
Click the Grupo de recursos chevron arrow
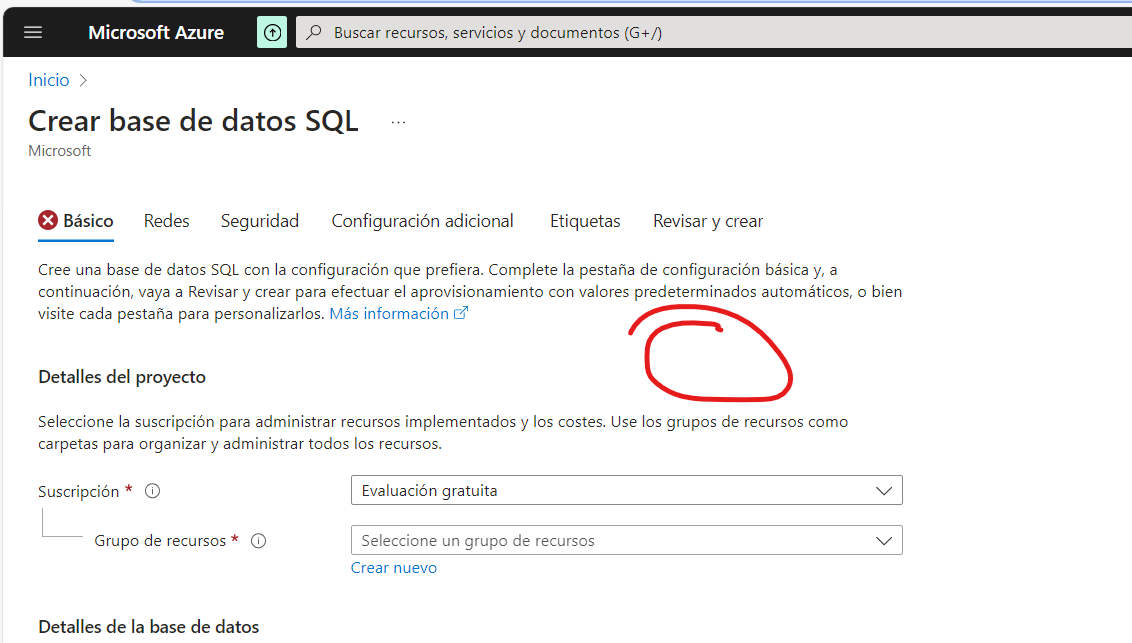tap(884, 541)
